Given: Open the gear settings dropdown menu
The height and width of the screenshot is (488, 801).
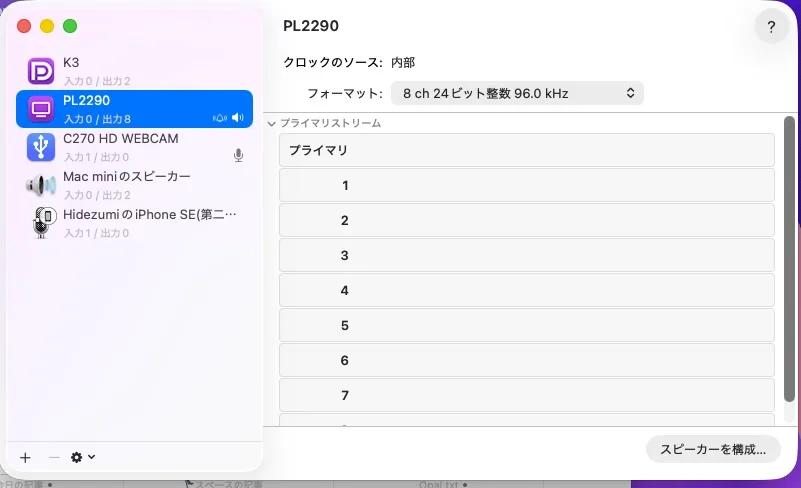Looking at the screenshot, I should 83,457.
